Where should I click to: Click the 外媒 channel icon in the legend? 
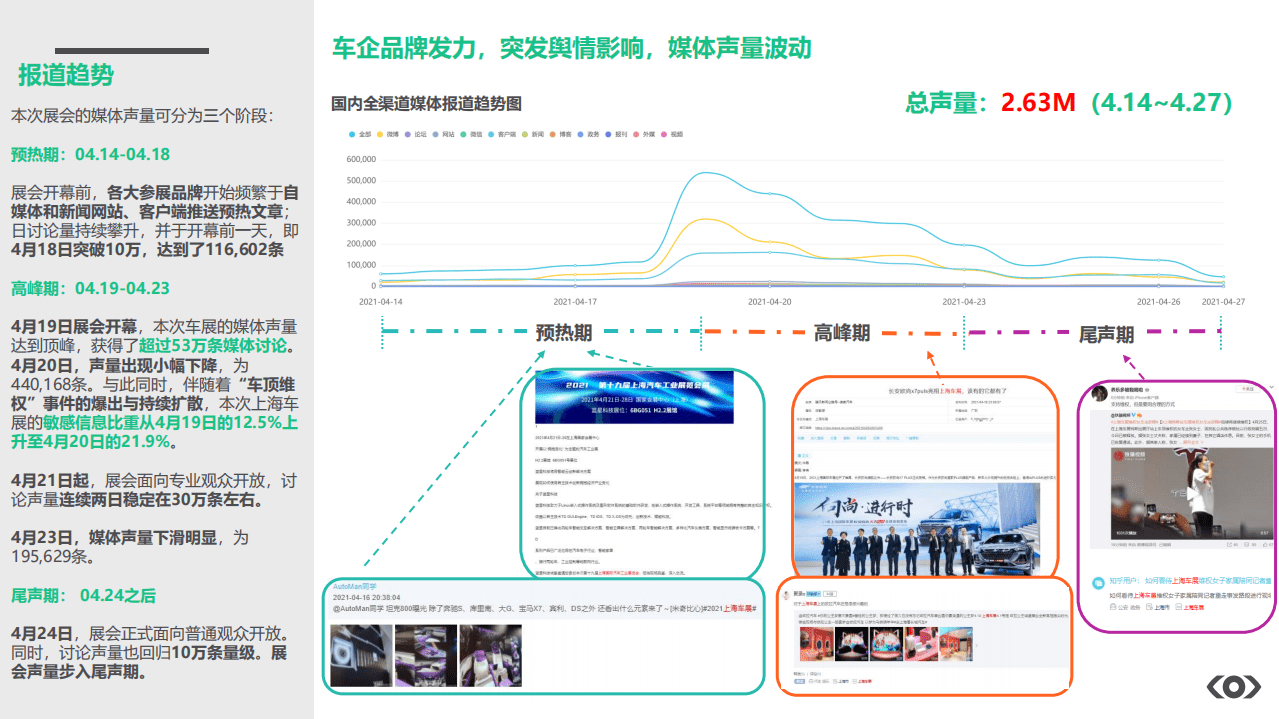pyautogui.click(x=635, y=133)
